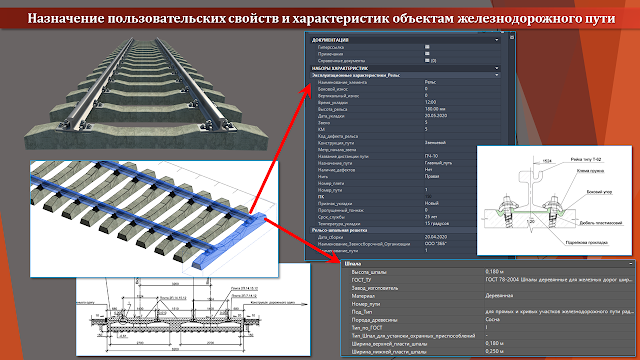Image resolution: width=640 pixels, height=360 pixels.
Task: Edit the Вертикальный_износ value field
Action: (x=462, y=96)
